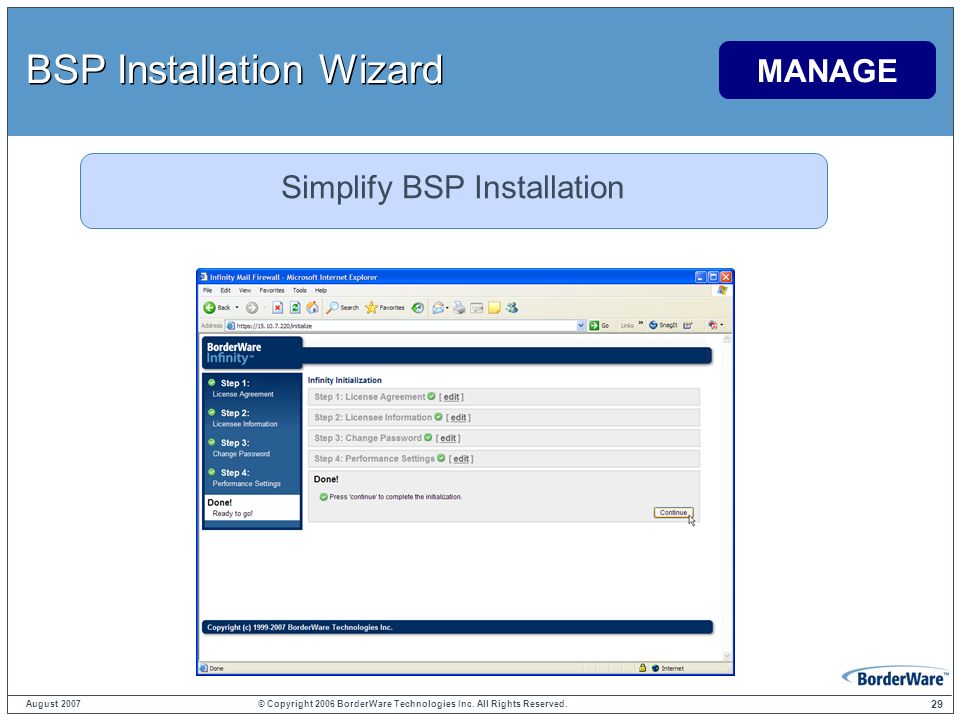Viewport: 960px width, 720px height.
Task: Click the browser vertical scrollbar down arrow
Action: 727,656
